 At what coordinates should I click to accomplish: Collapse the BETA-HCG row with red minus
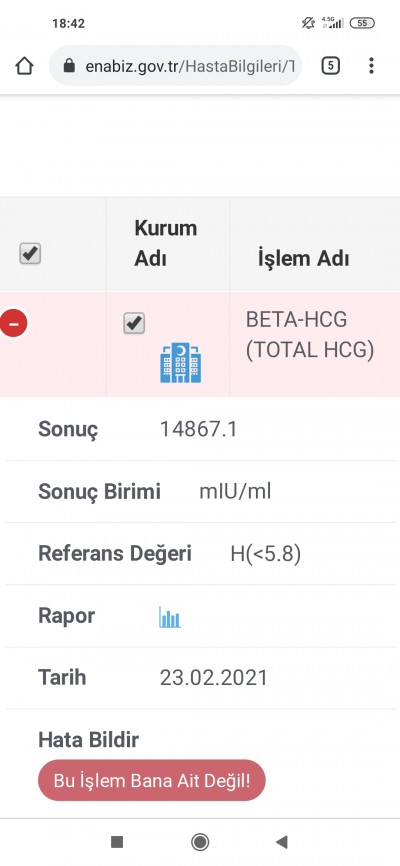coord(14,323)
